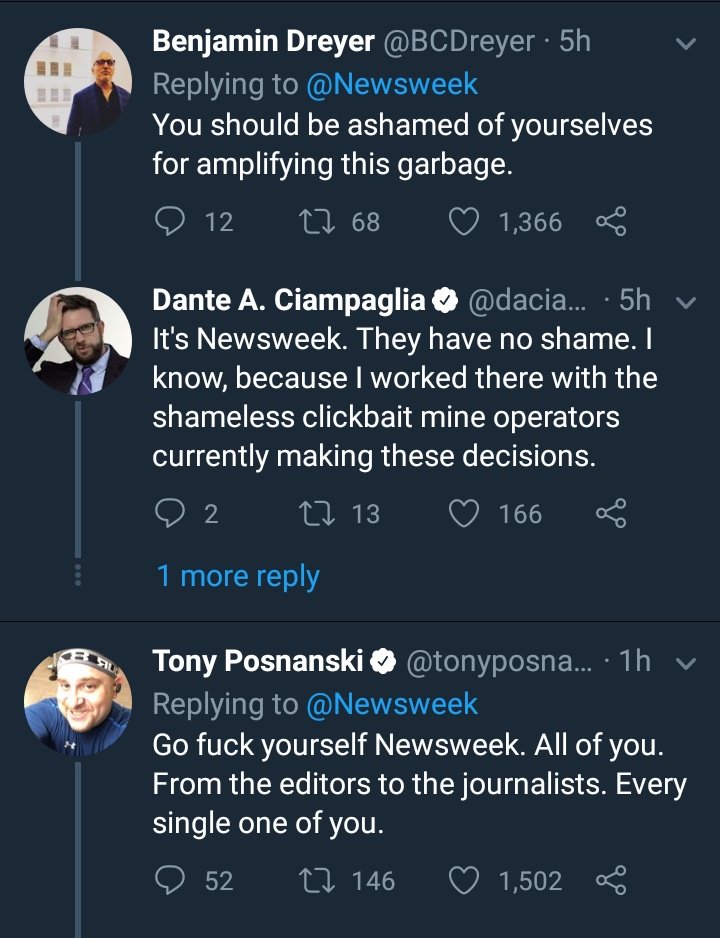
Task: Like Benjamin Dreyer's tweet
Action: [463, 222]
